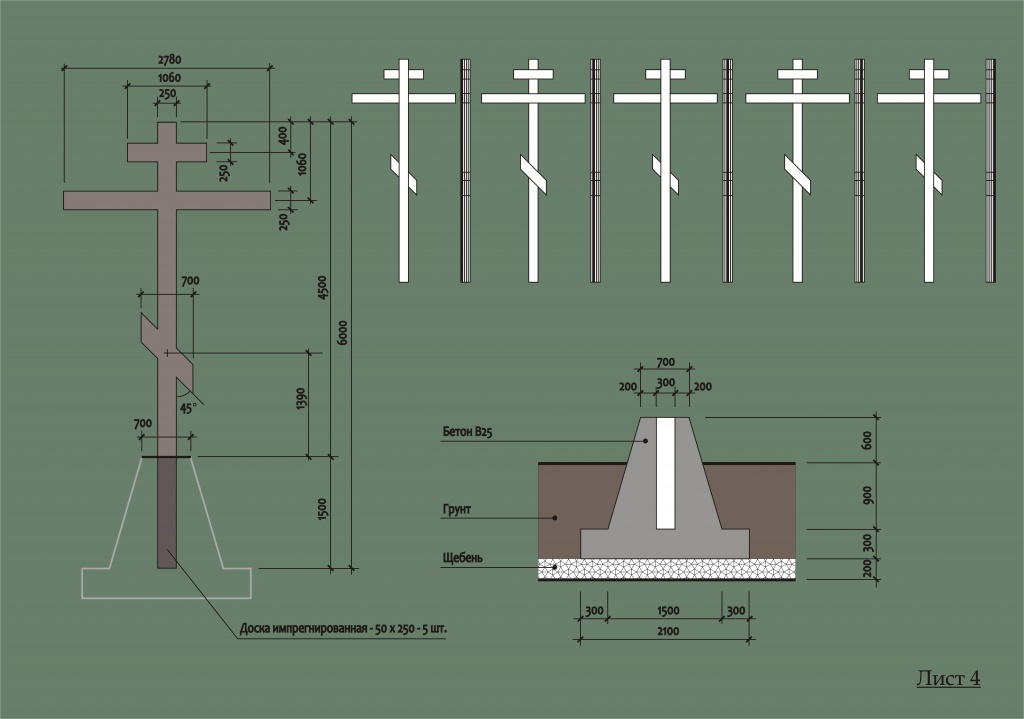
Task: Select the 1390 vertical dimension
Action: (x=301, y=400)
